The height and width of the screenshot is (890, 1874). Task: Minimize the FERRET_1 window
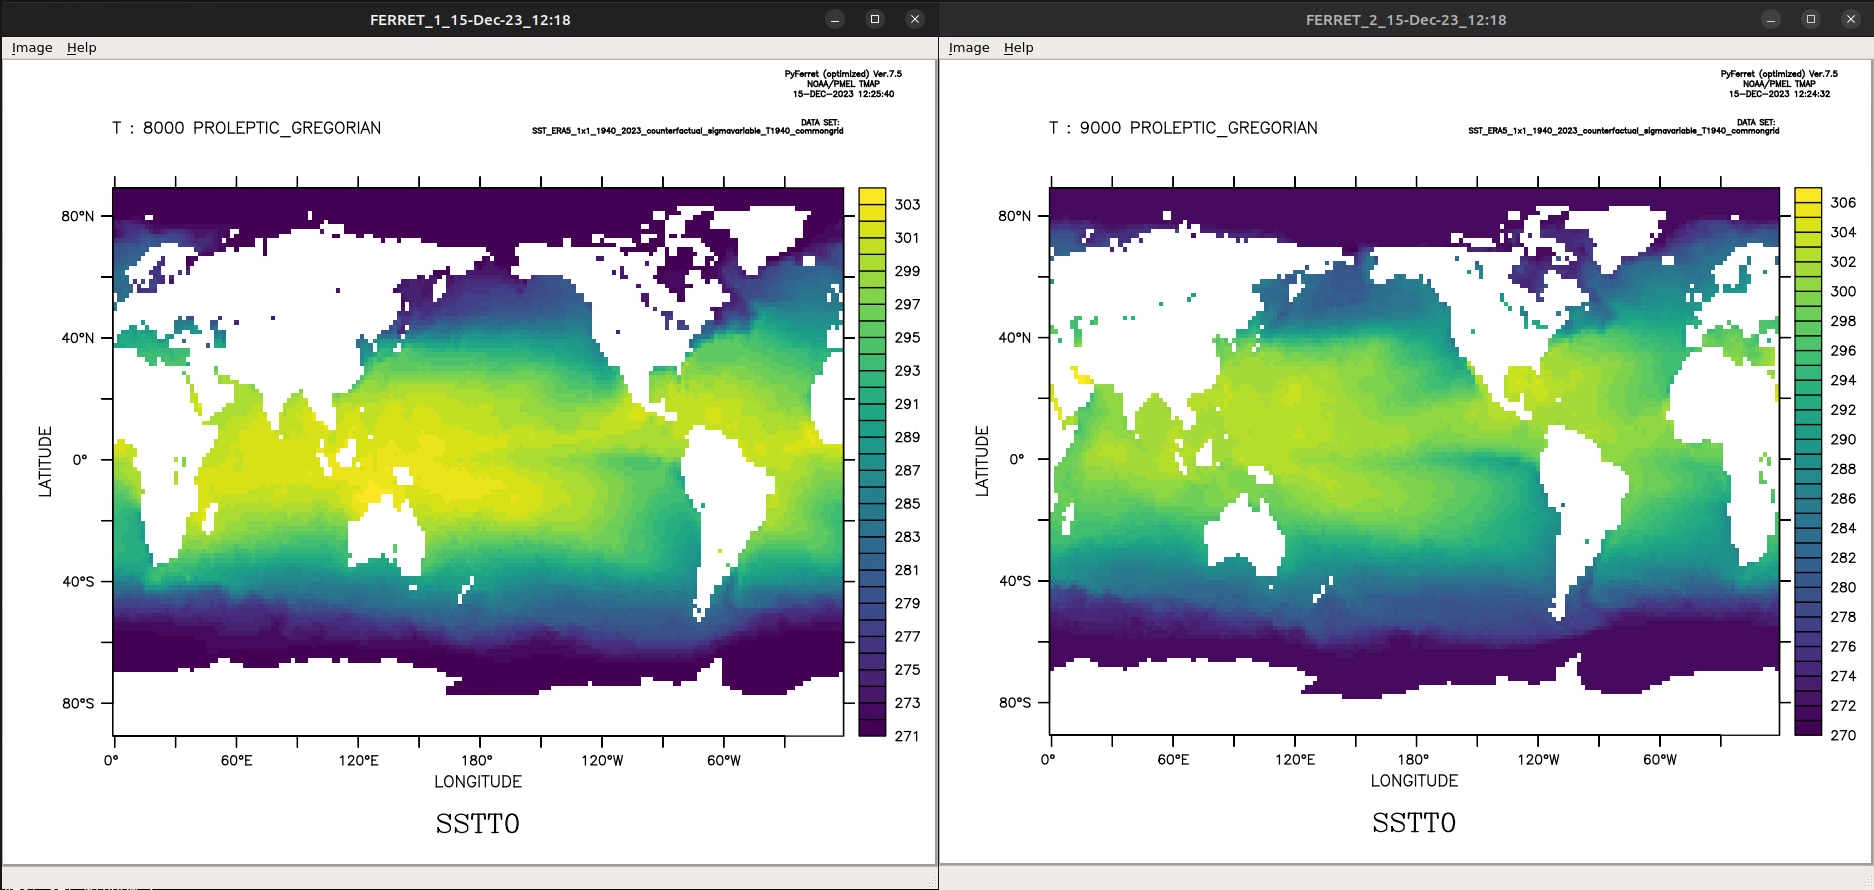click(x=835, y=19)
